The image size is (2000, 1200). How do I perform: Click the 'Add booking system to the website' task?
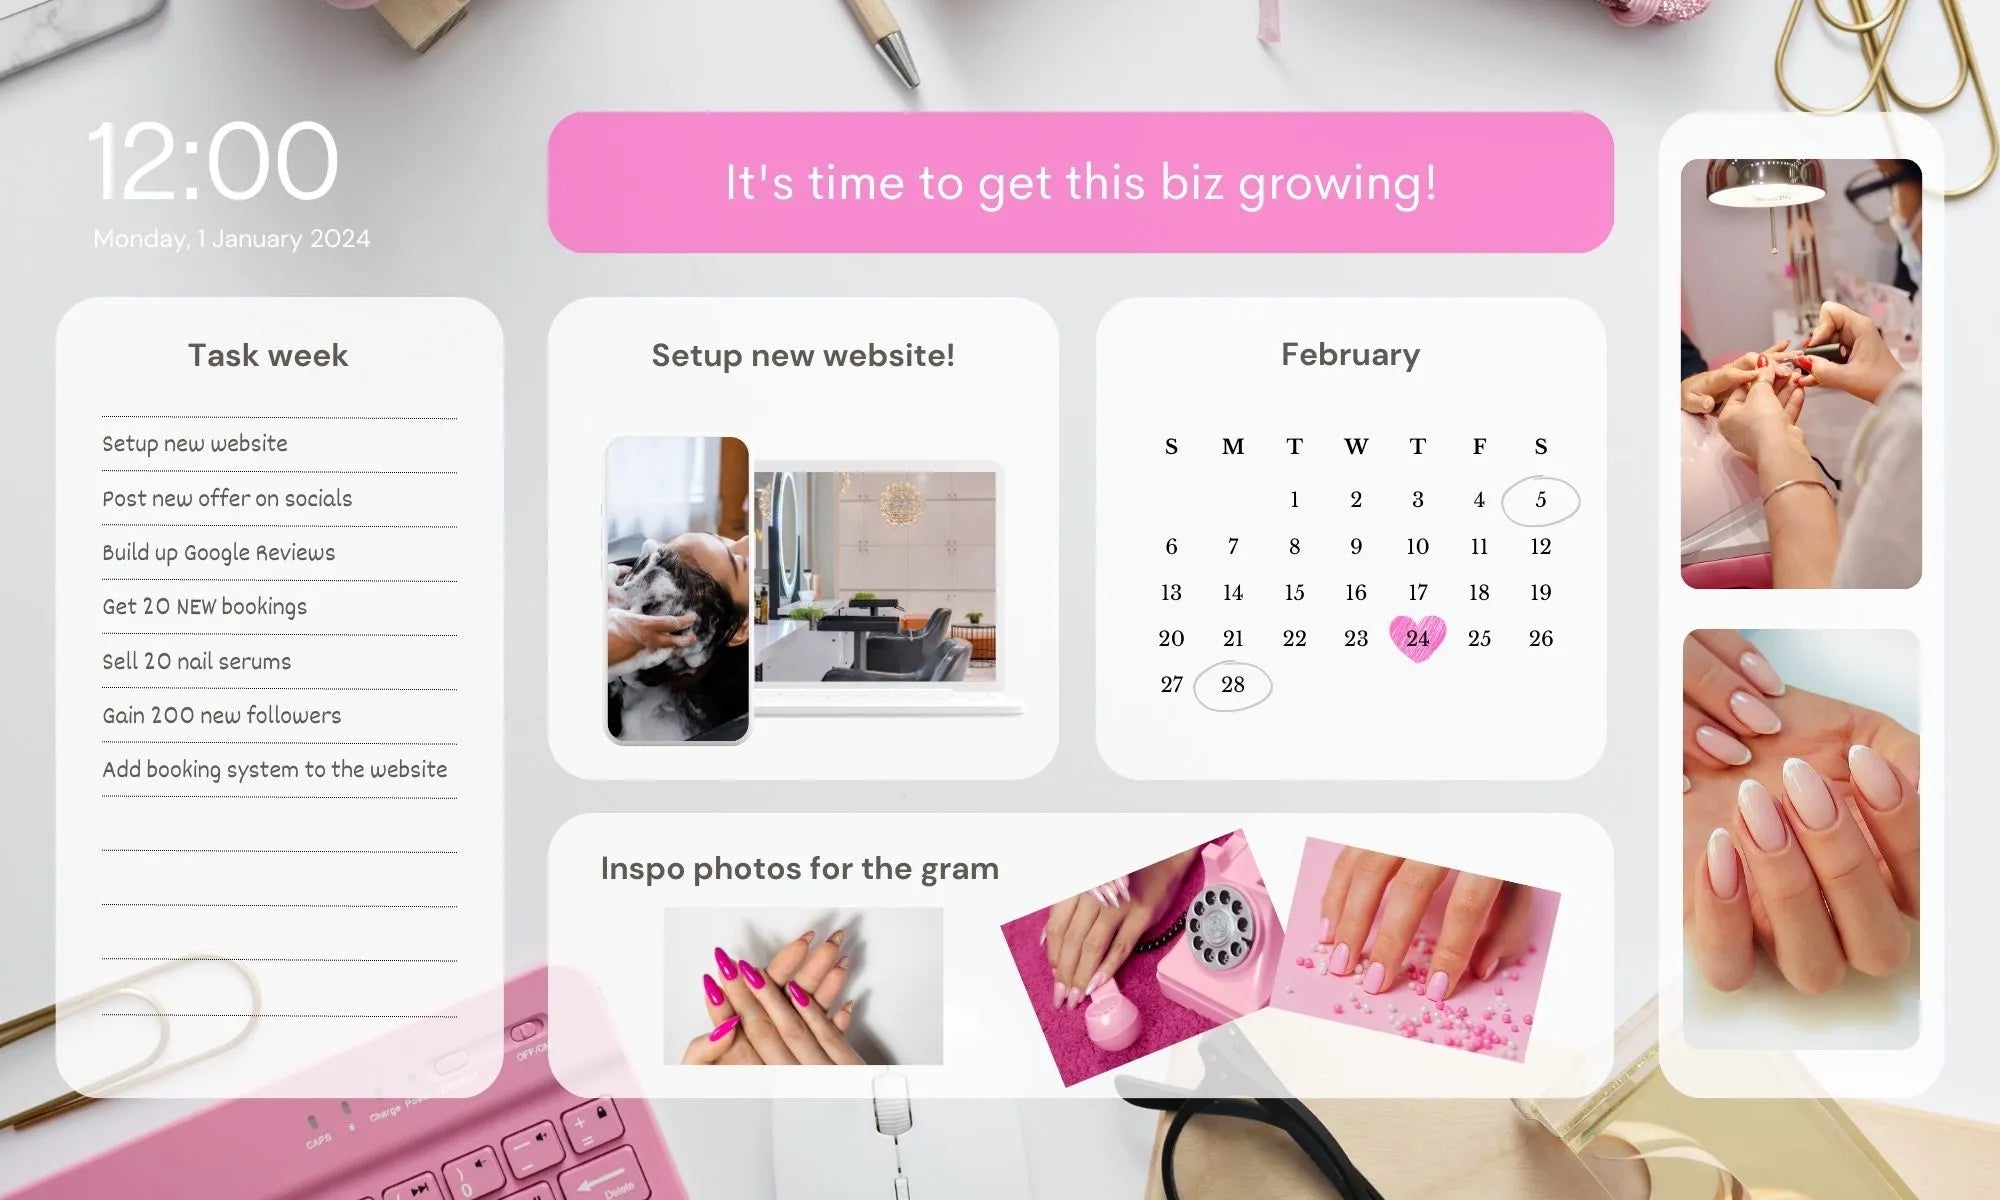point(274,769)
